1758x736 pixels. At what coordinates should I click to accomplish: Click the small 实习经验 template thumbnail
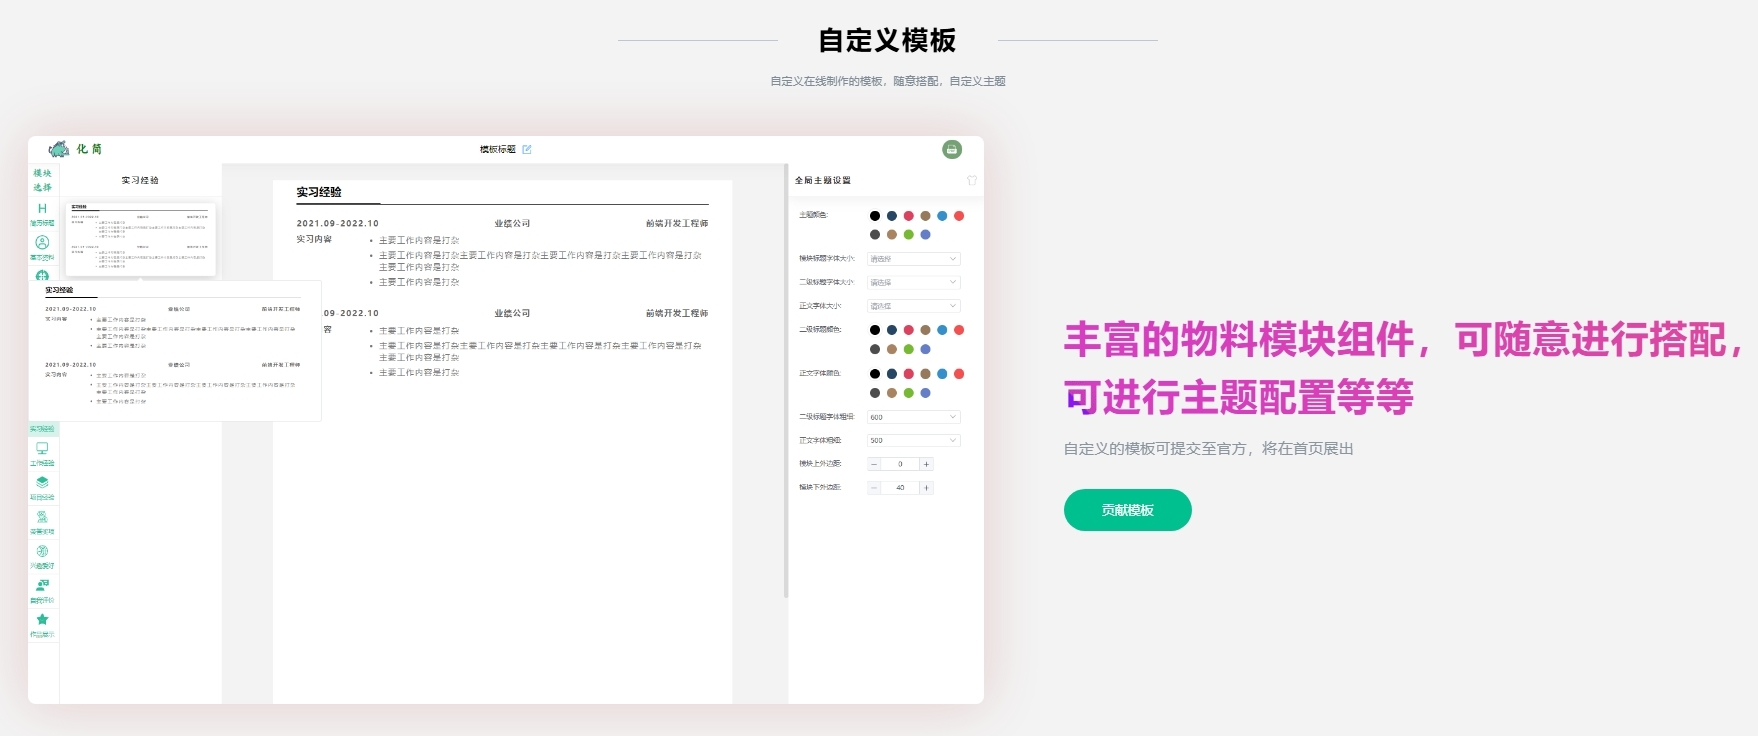coord(140,239)
